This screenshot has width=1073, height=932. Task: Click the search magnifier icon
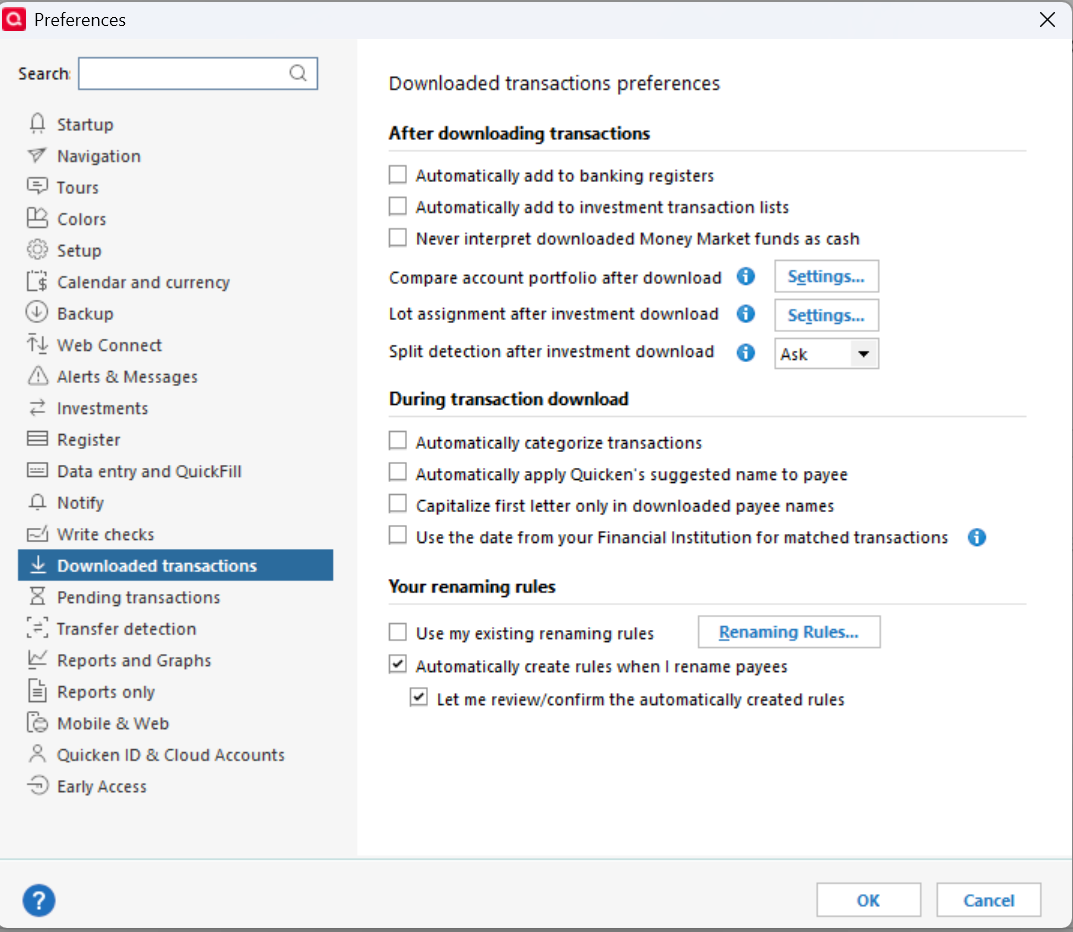coord(298,73)
